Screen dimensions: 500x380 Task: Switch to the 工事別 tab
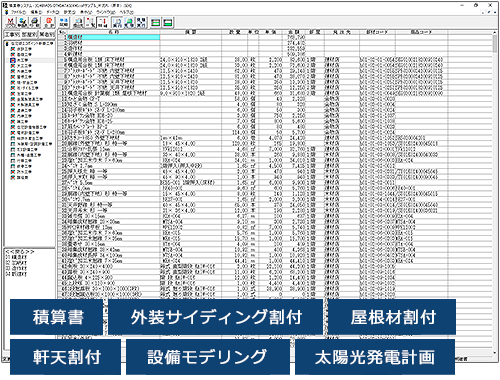click(12, 34)
